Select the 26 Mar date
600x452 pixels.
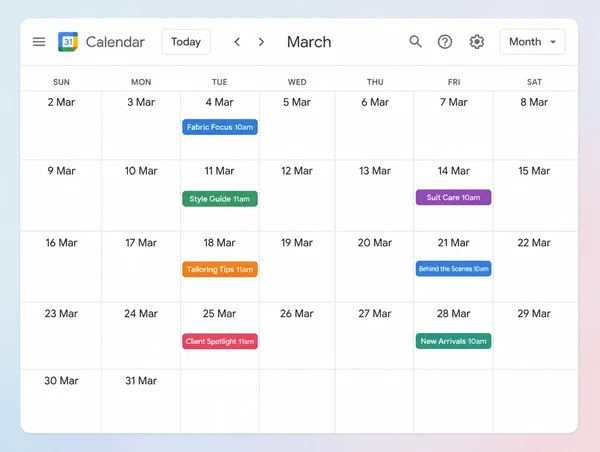(297, 313)
